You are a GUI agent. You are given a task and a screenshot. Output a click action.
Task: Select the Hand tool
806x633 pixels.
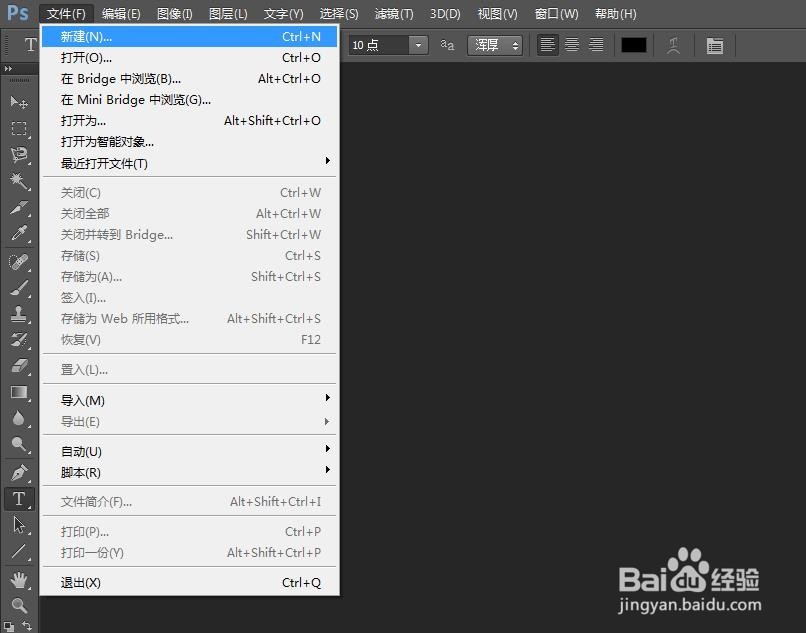[19, 580]
